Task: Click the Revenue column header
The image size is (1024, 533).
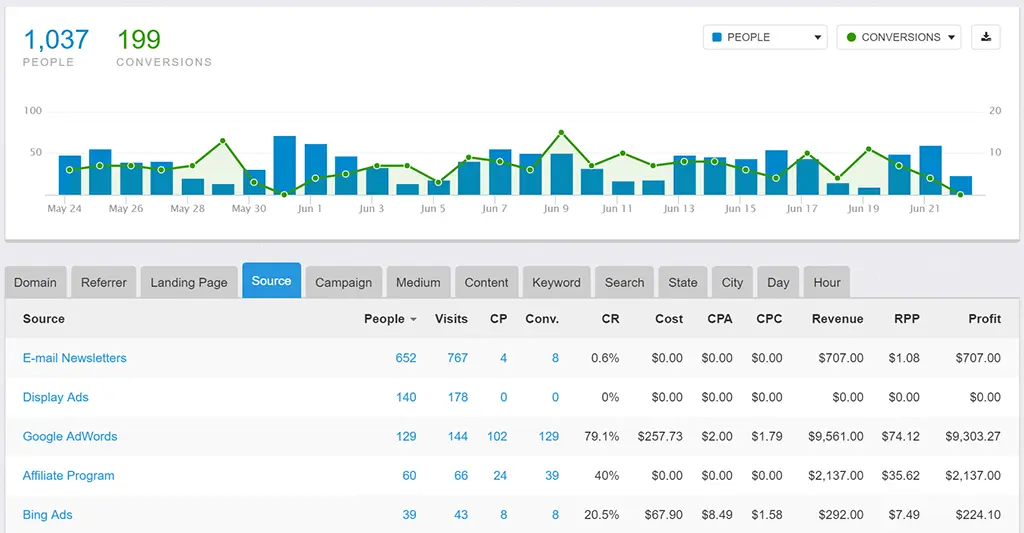Action: pyautogui.click(x=837, y=319)
